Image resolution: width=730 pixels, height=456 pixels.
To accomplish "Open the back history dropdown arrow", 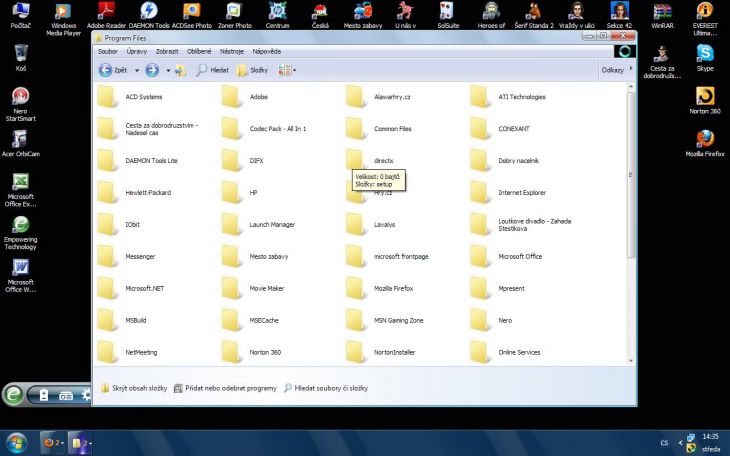I will click(x=137, y=71).
